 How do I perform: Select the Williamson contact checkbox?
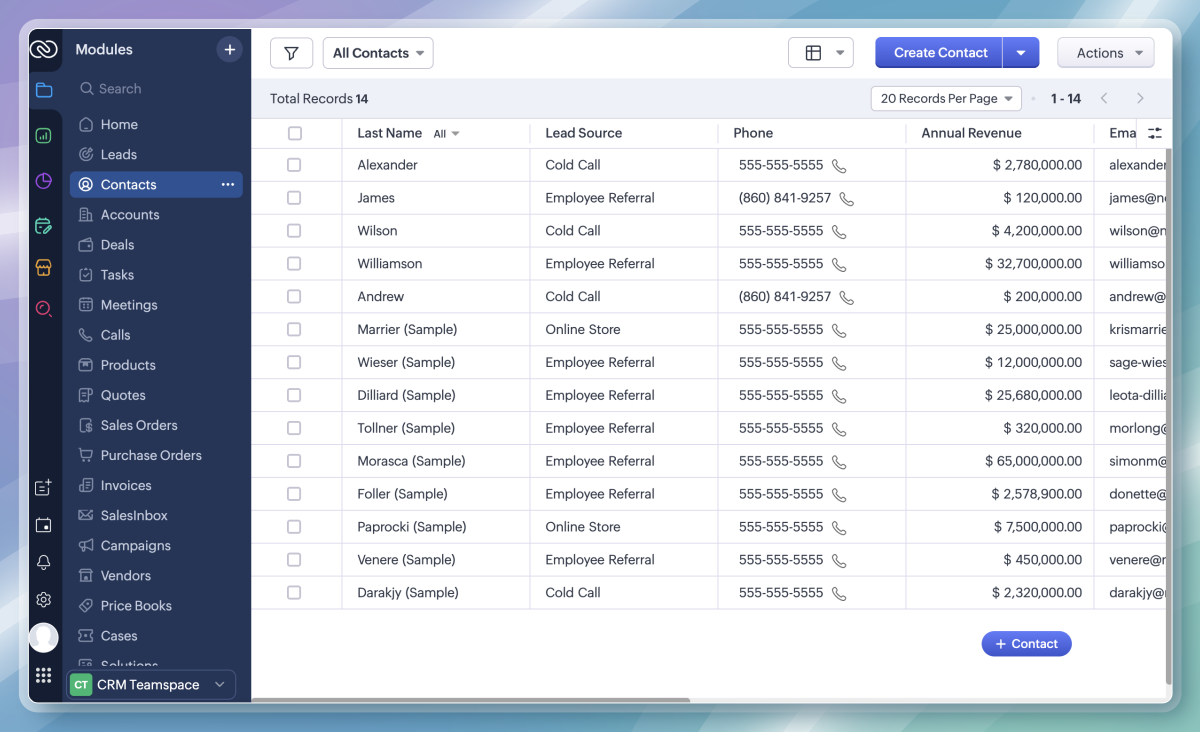coord(294,264)
